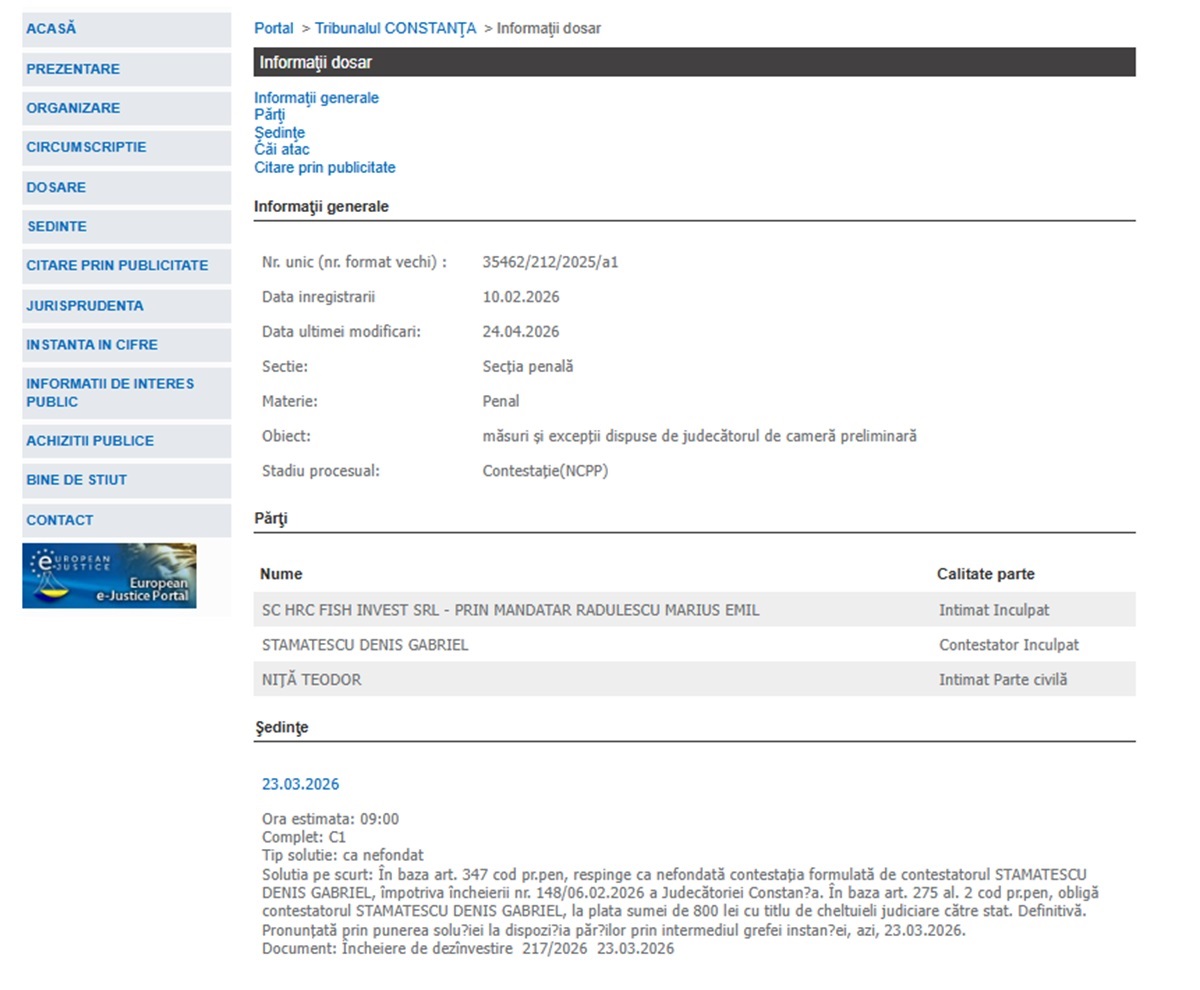Click the Portal breadcrumb link
The height and width of the screenshot is (990, 1200).
pos(274,28)
